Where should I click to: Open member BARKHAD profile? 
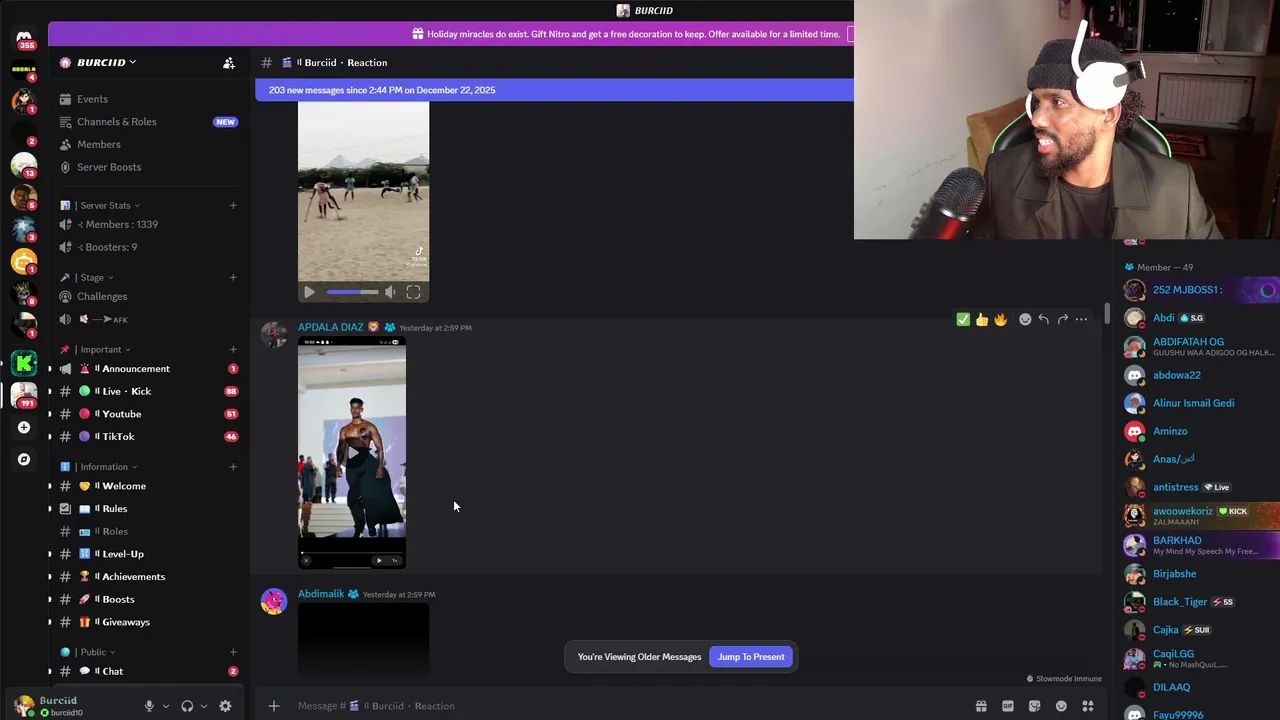point(1199,545)
